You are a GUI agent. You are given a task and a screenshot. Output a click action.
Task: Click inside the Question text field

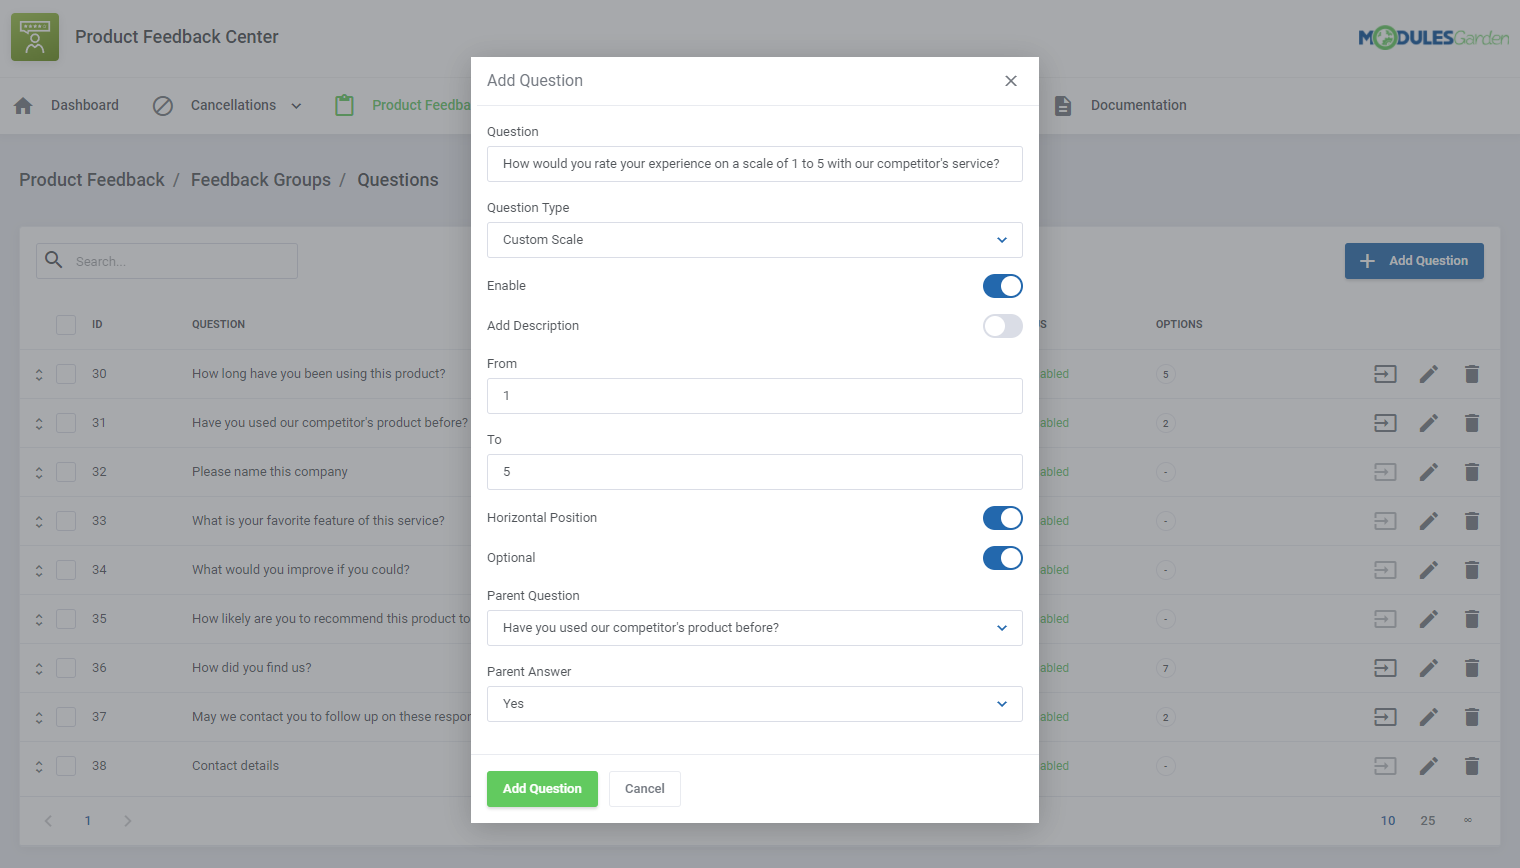(x=754, y=163)
